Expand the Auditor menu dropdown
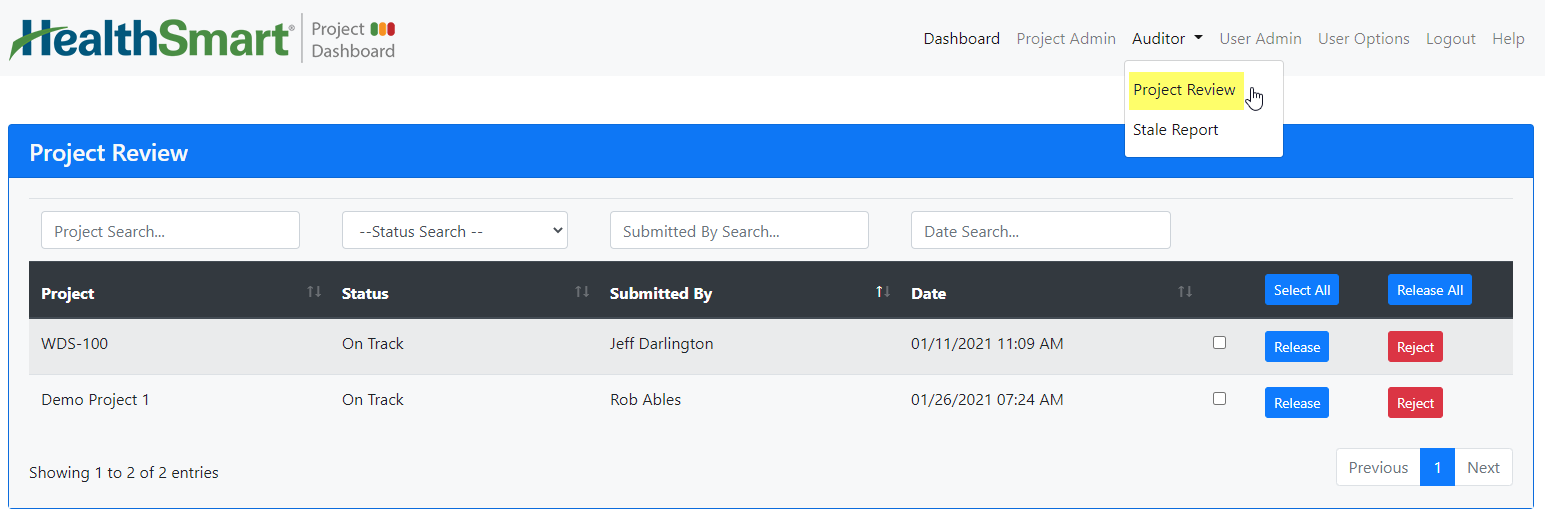Screen dimensions: 1545x520 [1167, 39]
